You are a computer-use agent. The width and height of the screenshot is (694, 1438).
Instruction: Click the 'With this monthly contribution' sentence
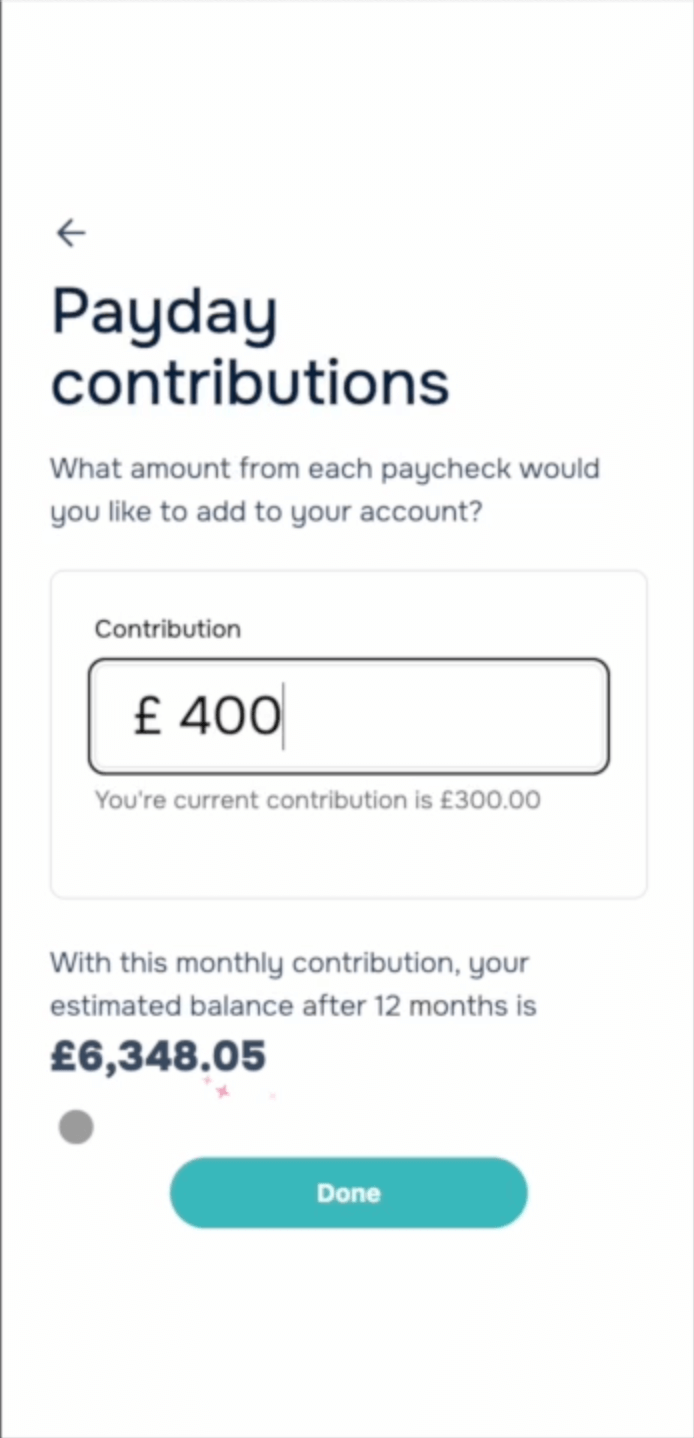click(293, 984)
